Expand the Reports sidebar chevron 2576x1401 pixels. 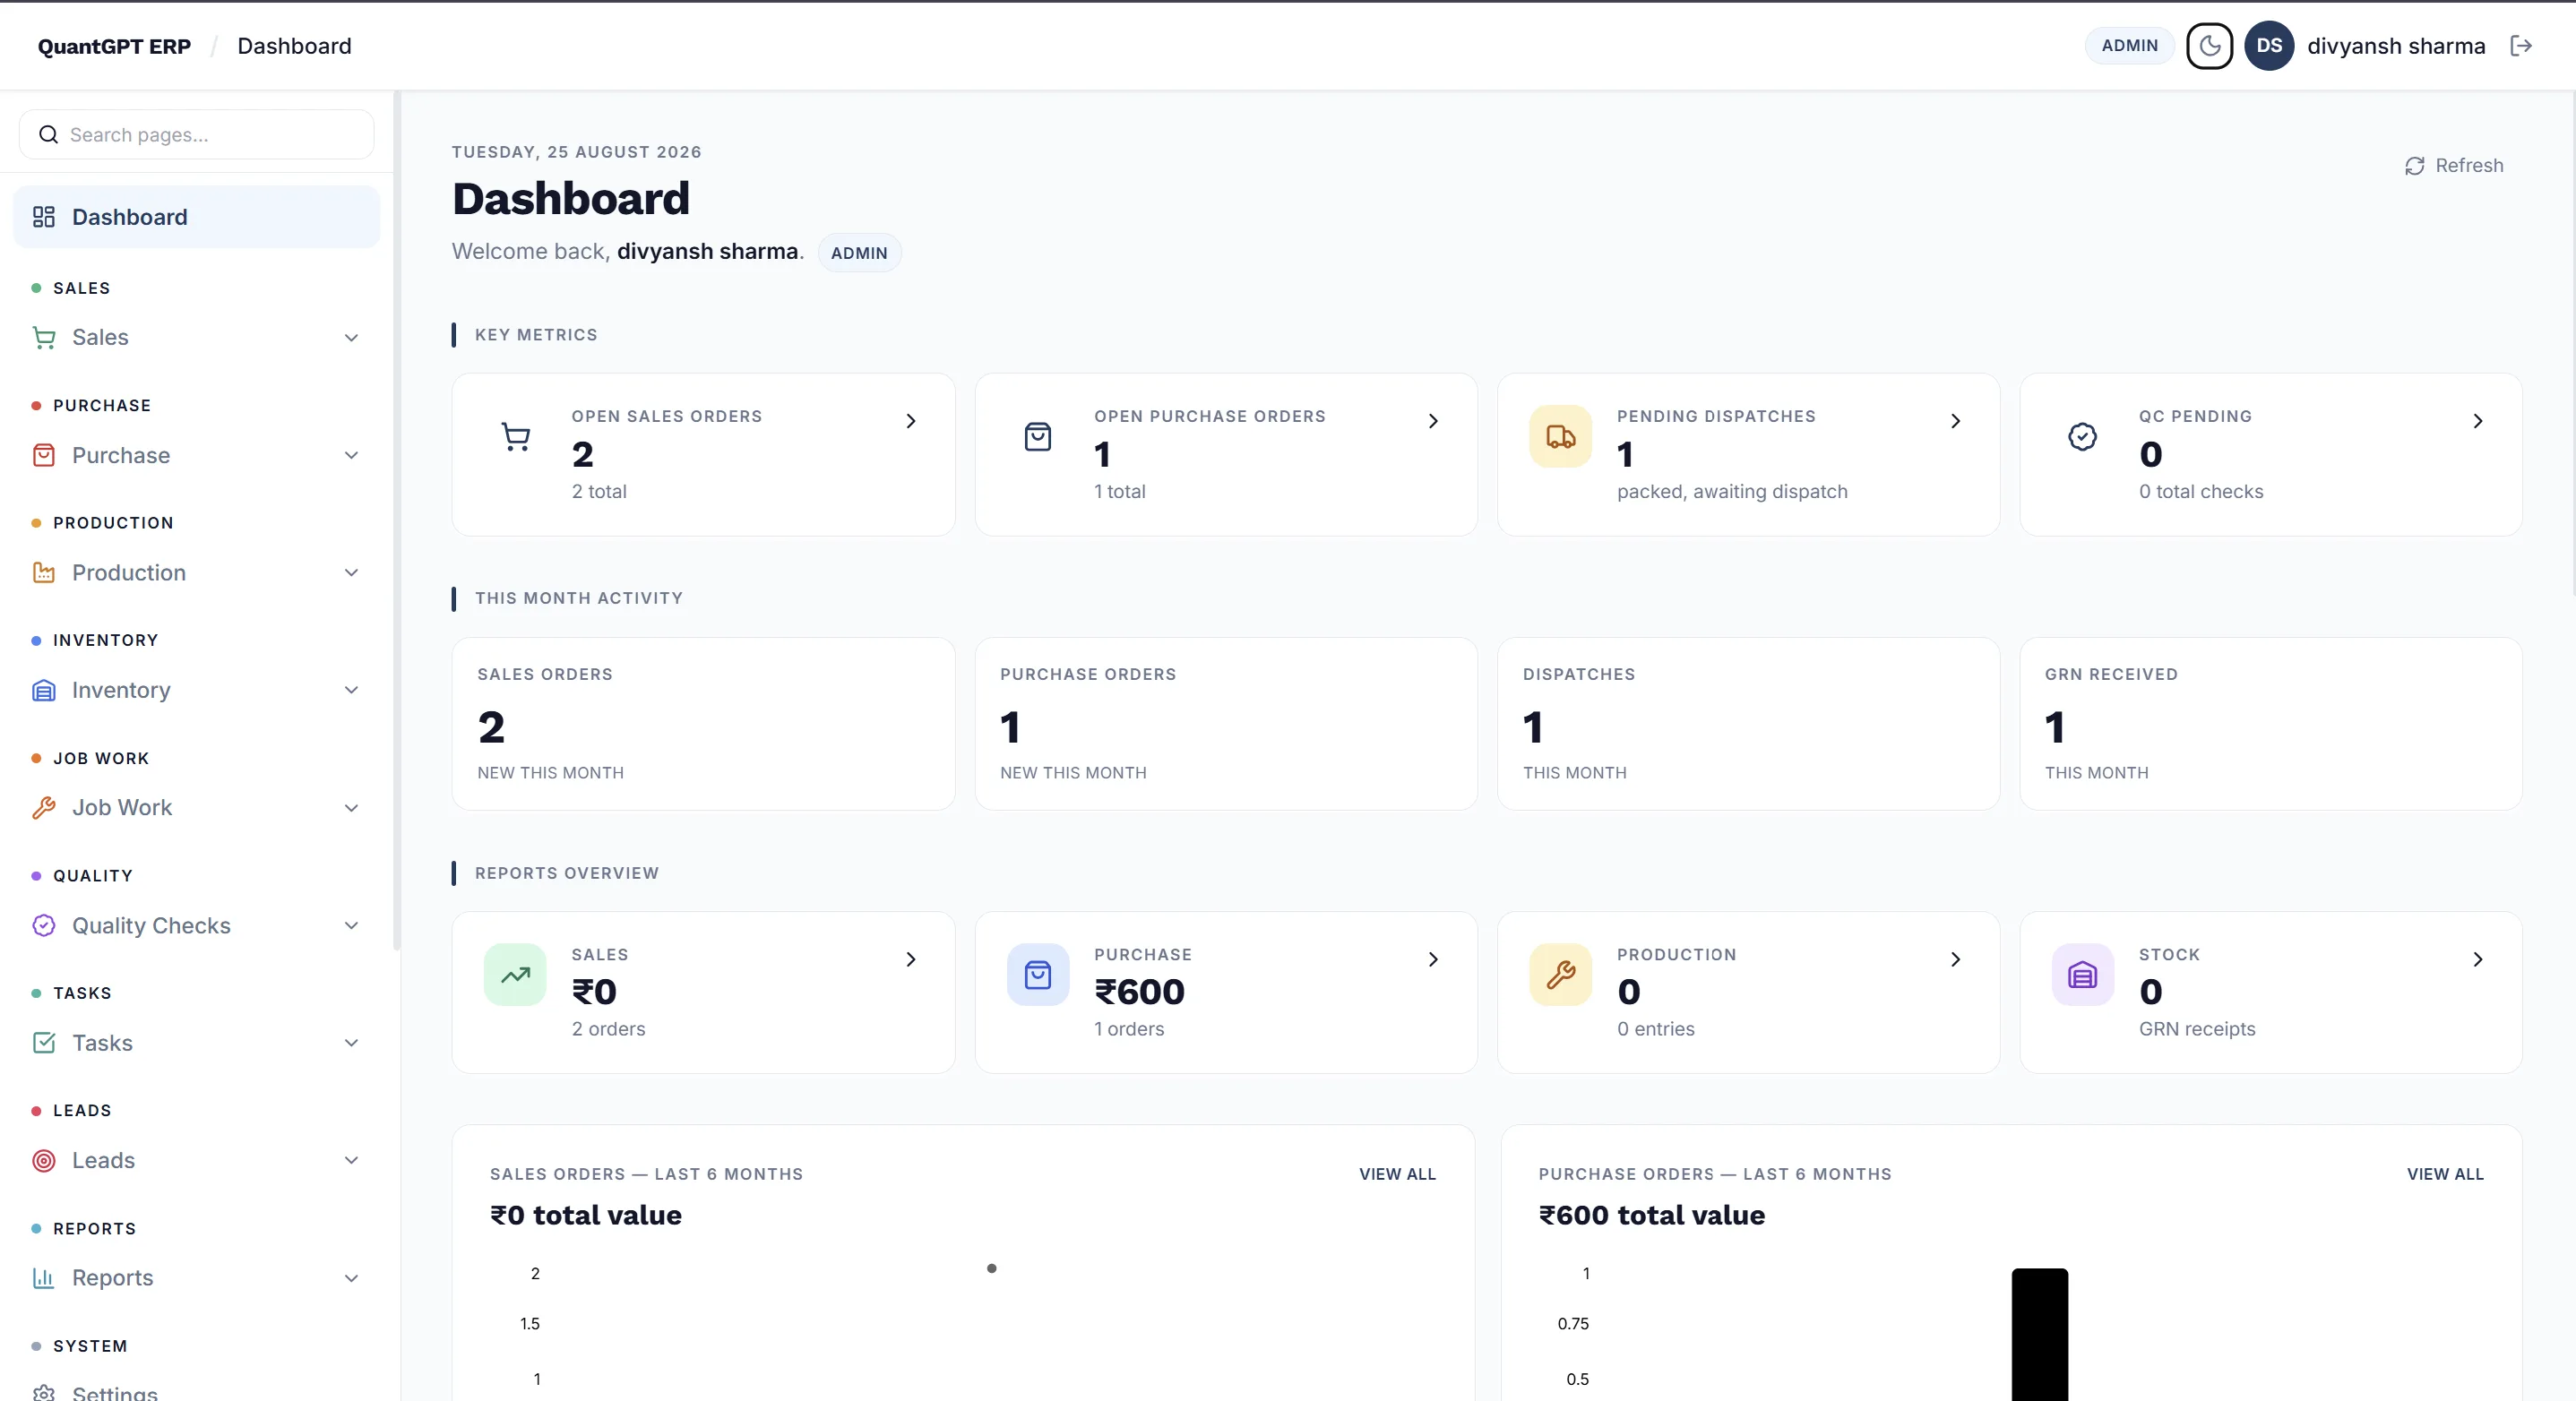(351, 1278)
